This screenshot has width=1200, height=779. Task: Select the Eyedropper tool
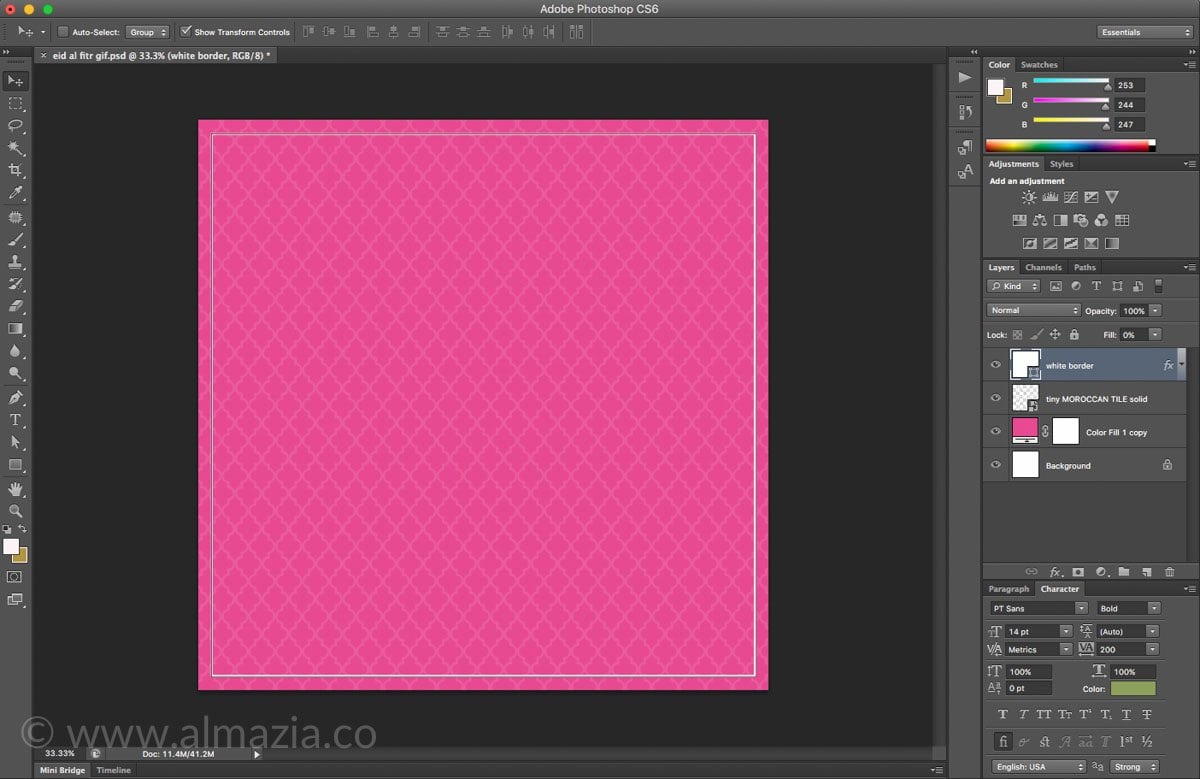(x=16, y=193)
